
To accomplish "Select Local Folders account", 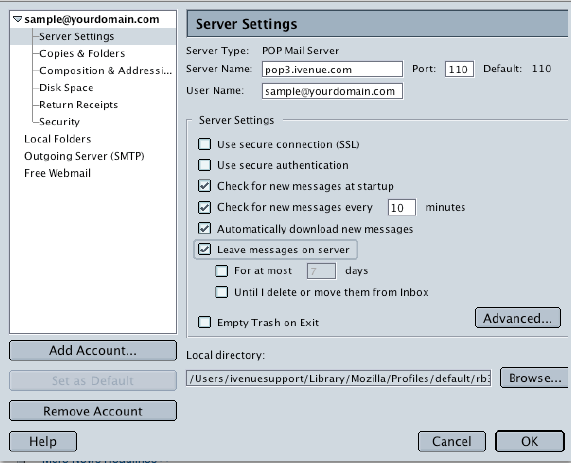I will (x=58, y=139).
